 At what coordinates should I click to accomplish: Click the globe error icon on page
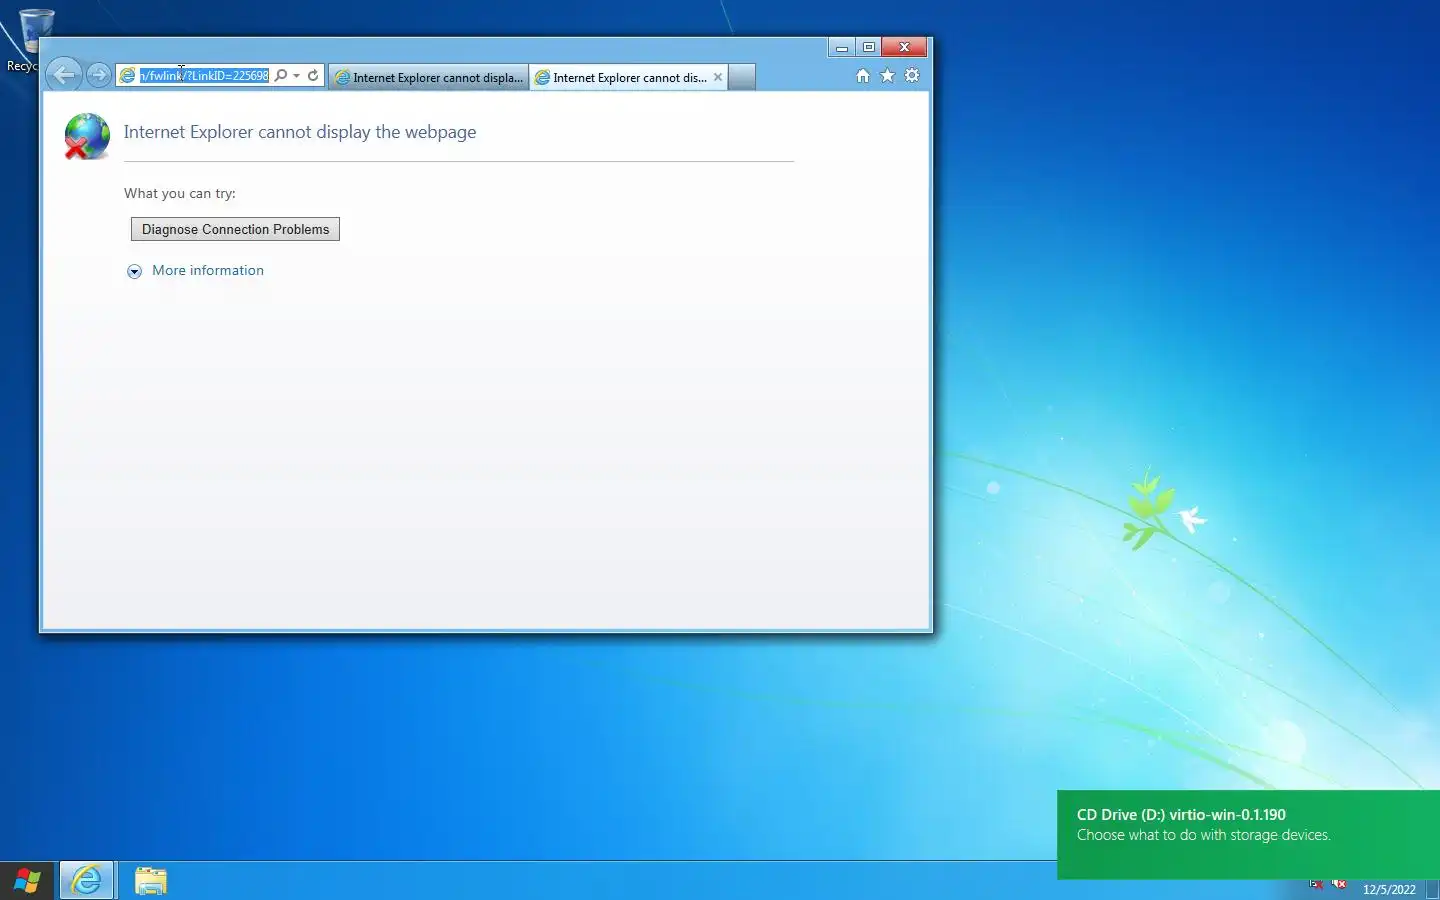(x=87, y=136)
